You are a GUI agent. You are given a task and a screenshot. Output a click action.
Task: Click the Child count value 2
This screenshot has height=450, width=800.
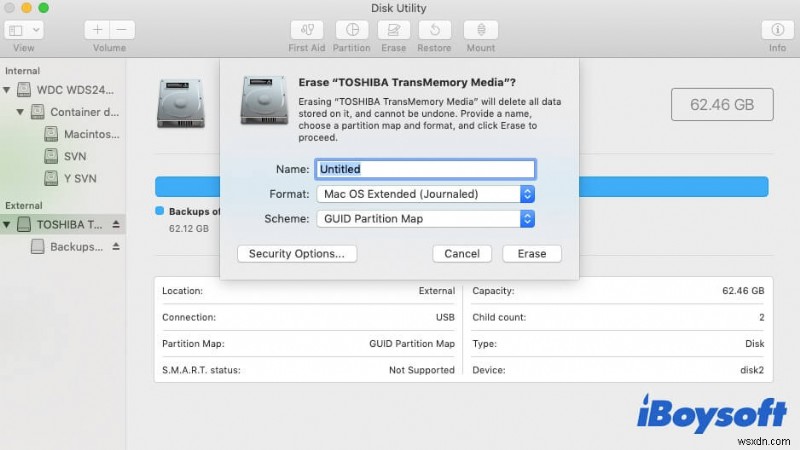(x=761, y=317)
